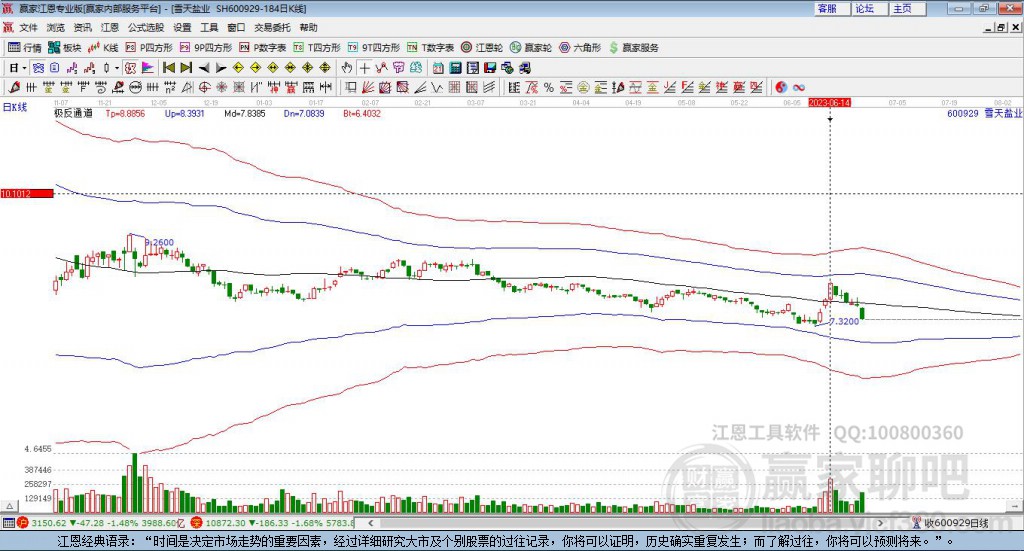Click the red fan lines icon
The height and width of the screenshot is (551, 1024).
tap(368, 87)
